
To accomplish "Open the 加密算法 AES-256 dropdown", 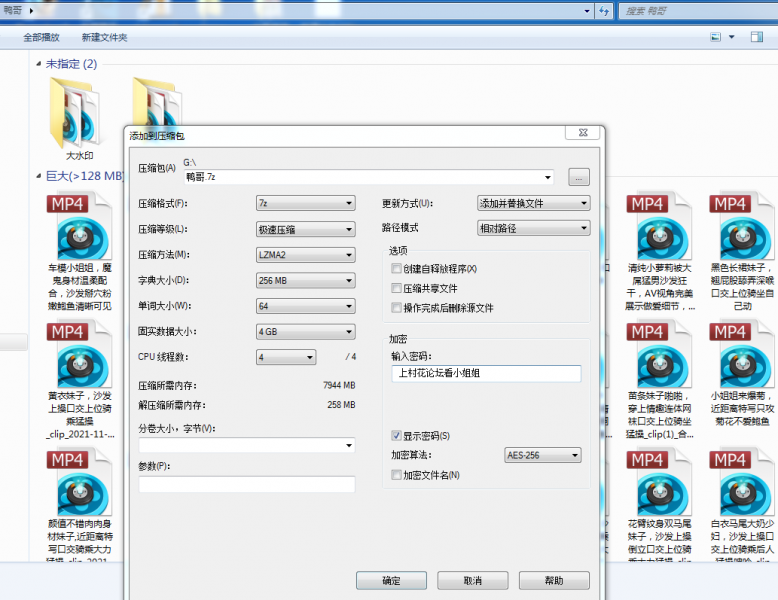I will pos(543,455).
